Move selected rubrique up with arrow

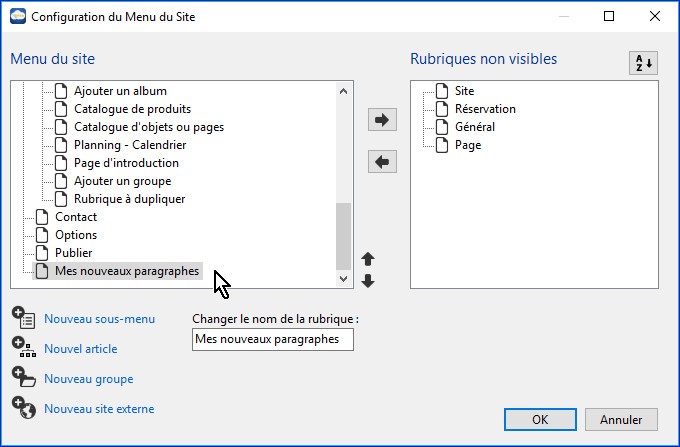(x=368, y=260)
